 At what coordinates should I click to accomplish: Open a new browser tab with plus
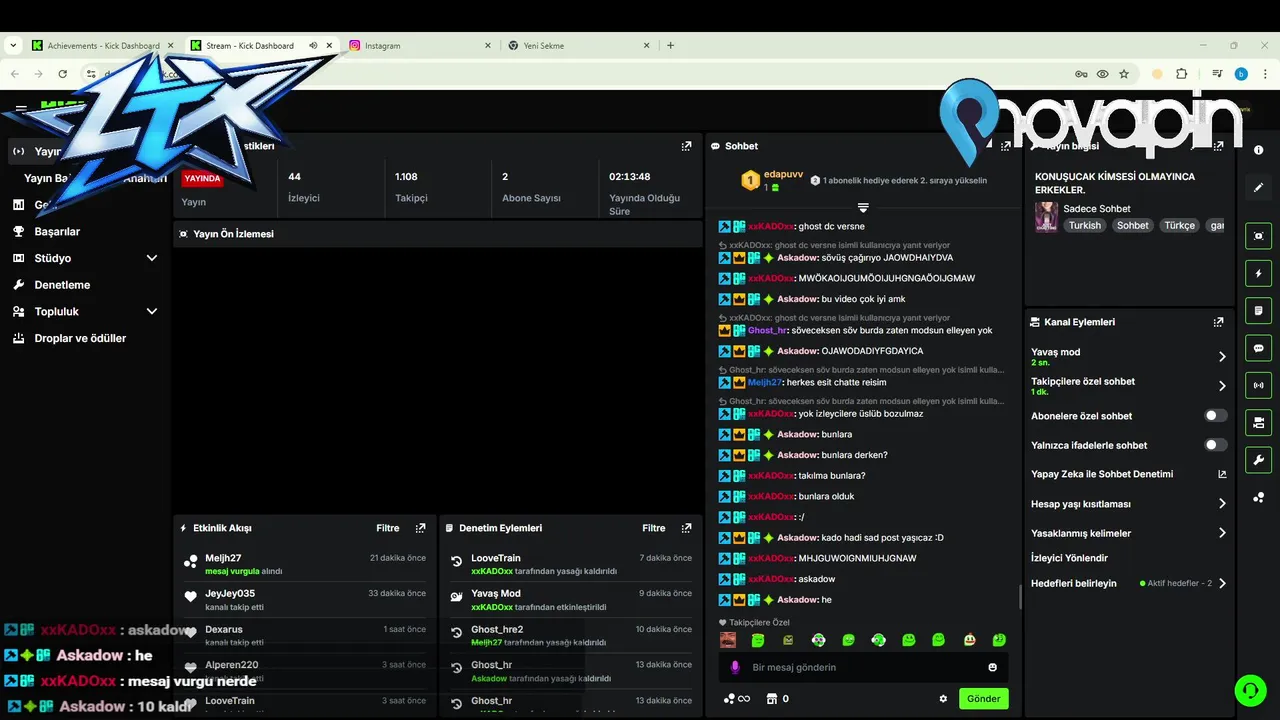pos(670,46)
